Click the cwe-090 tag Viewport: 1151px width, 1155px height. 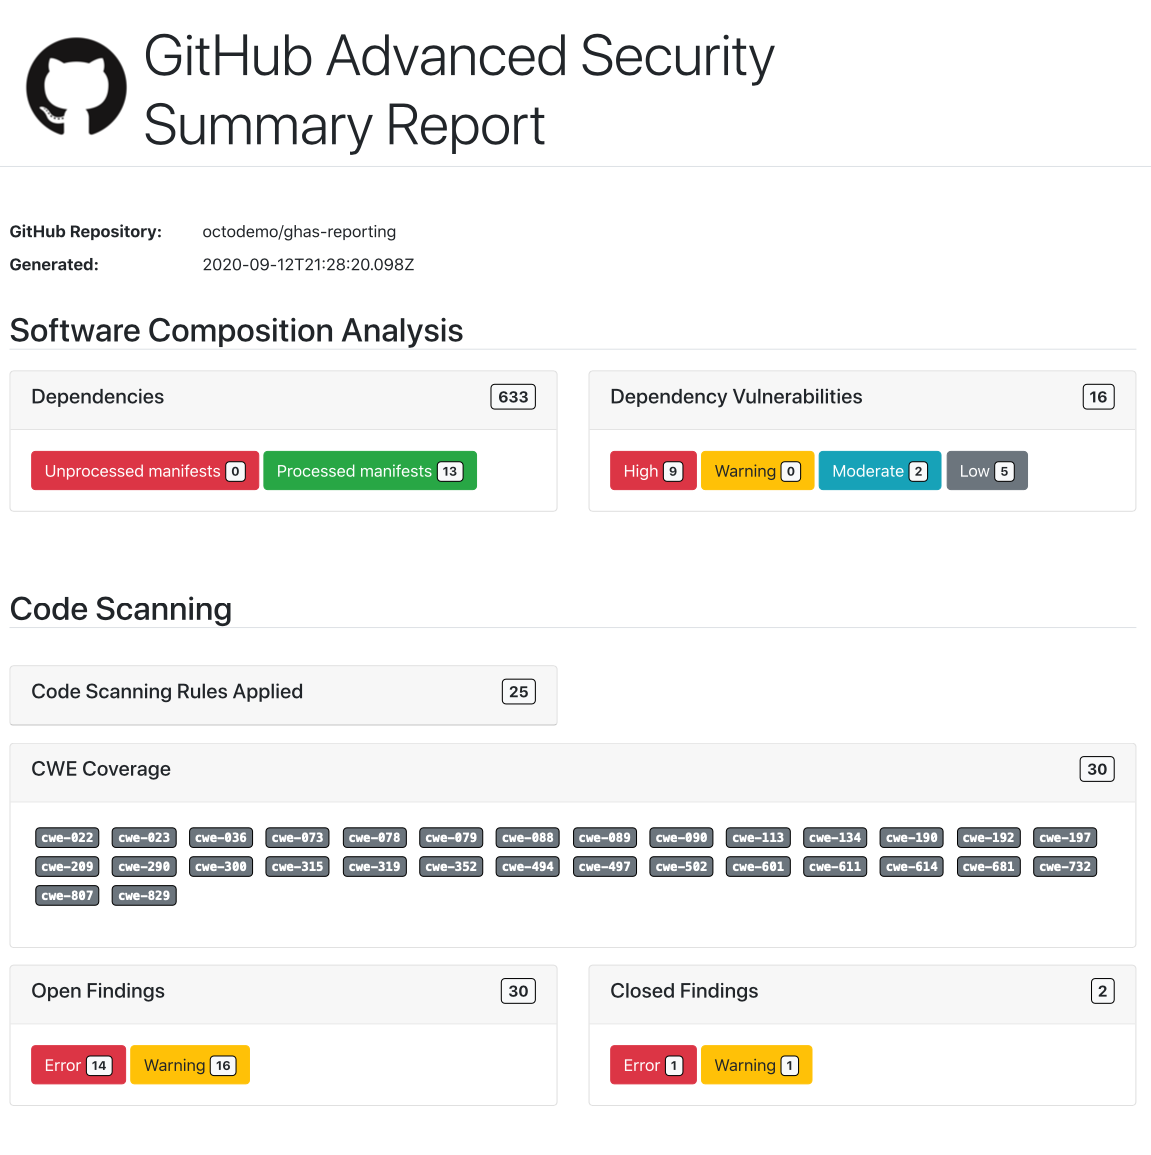[x=681, y=838]
